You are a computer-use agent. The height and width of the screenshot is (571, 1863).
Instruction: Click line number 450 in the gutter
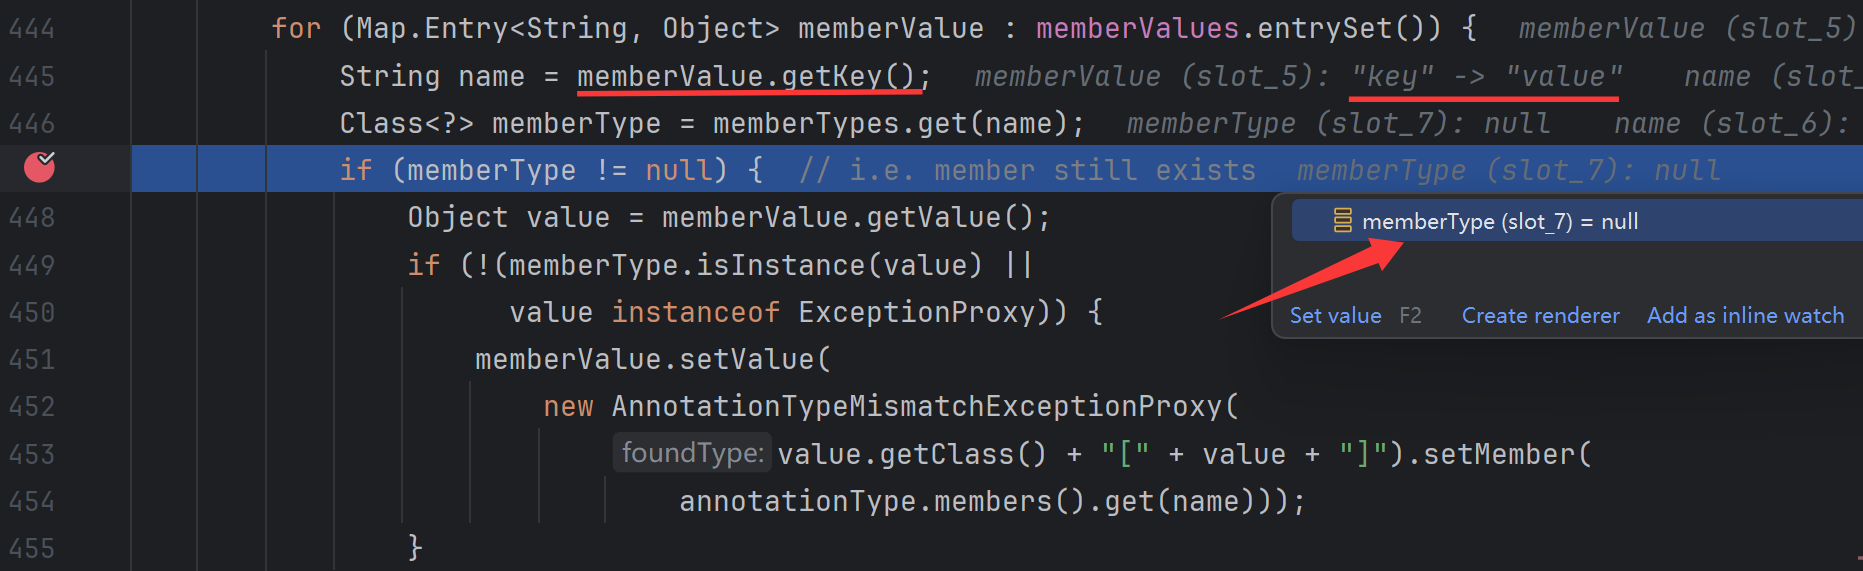(32, 313)
